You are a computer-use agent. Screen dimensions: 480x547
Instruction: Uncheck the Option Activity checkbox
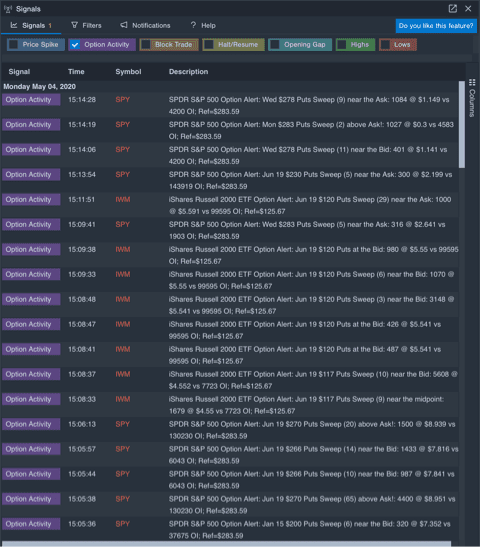(x=75, y=45)
